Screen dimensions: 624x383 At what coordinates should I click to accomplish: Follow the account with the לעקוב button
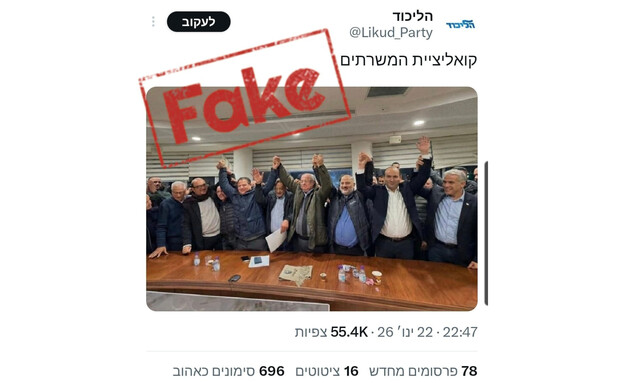[x=199, y=21]
